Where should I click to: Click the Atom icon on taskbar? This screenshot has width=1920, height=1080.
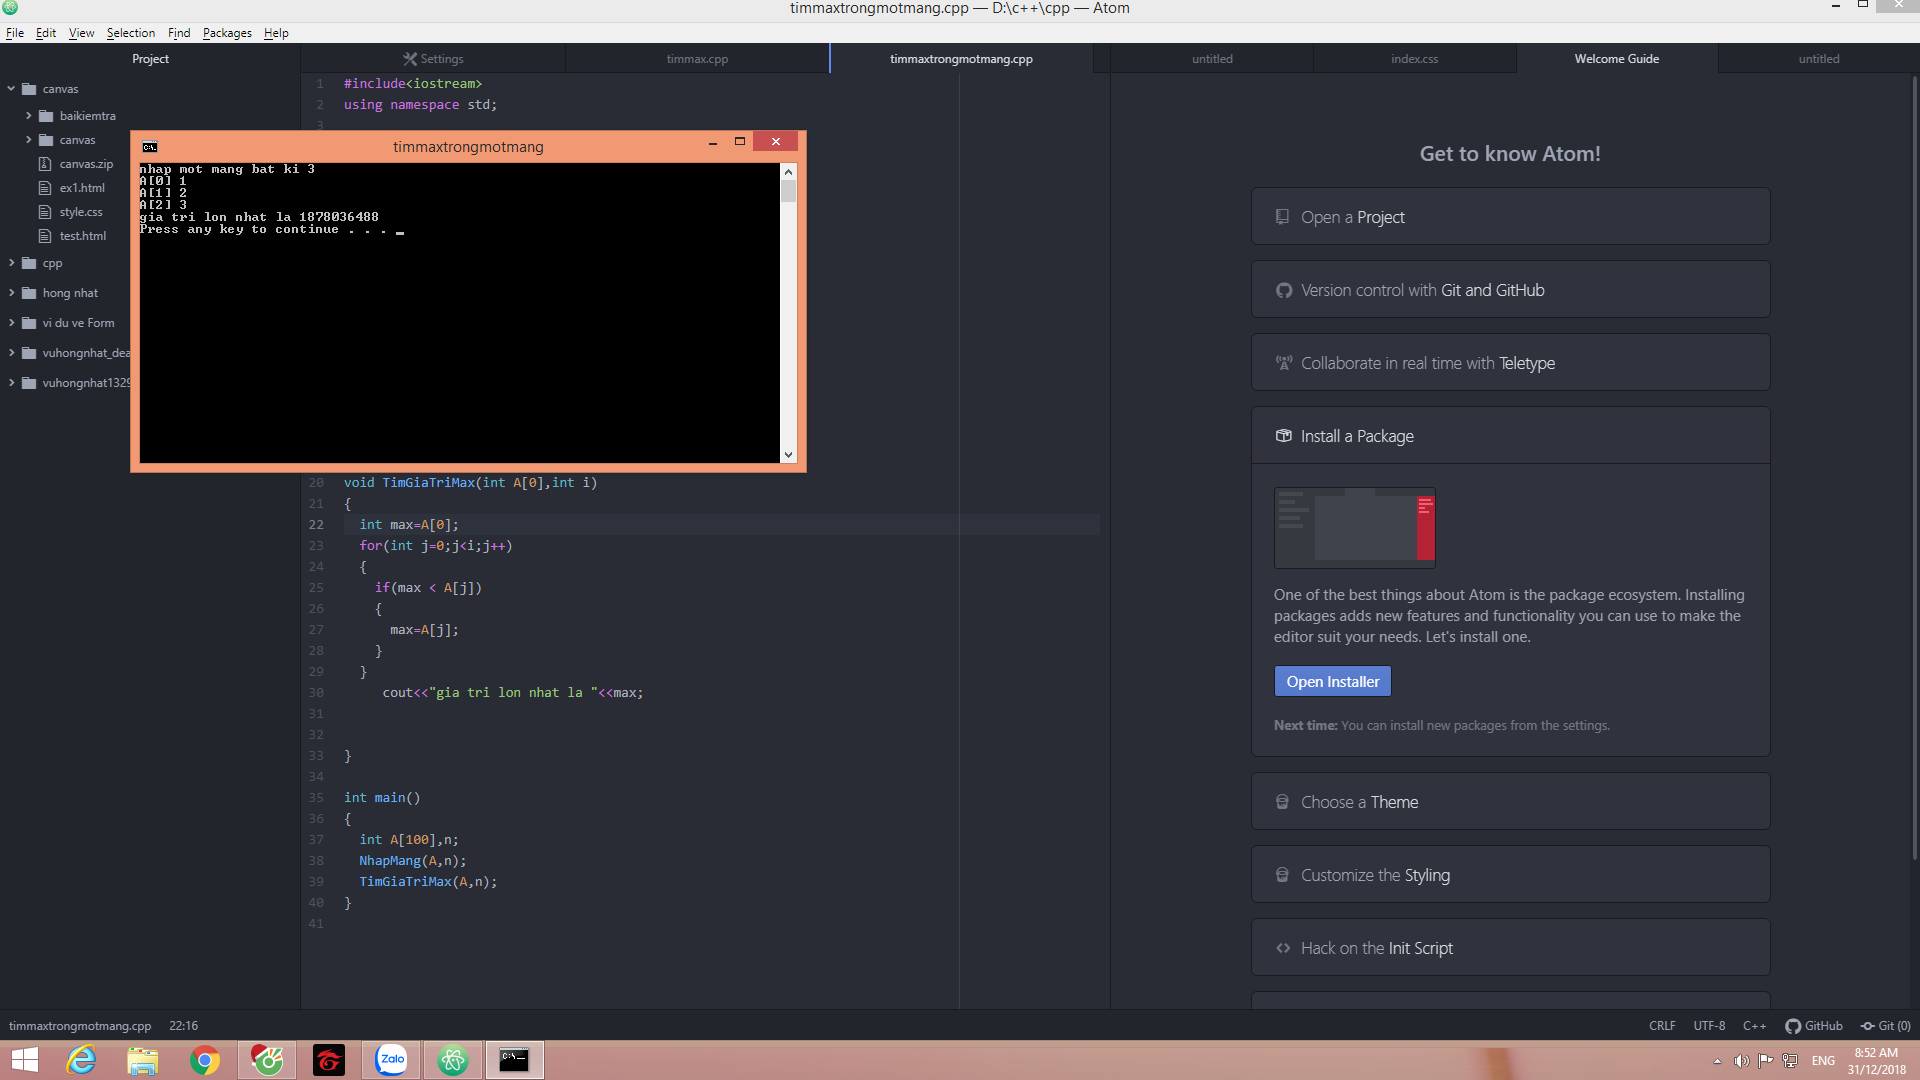[x=453, y=1060]
